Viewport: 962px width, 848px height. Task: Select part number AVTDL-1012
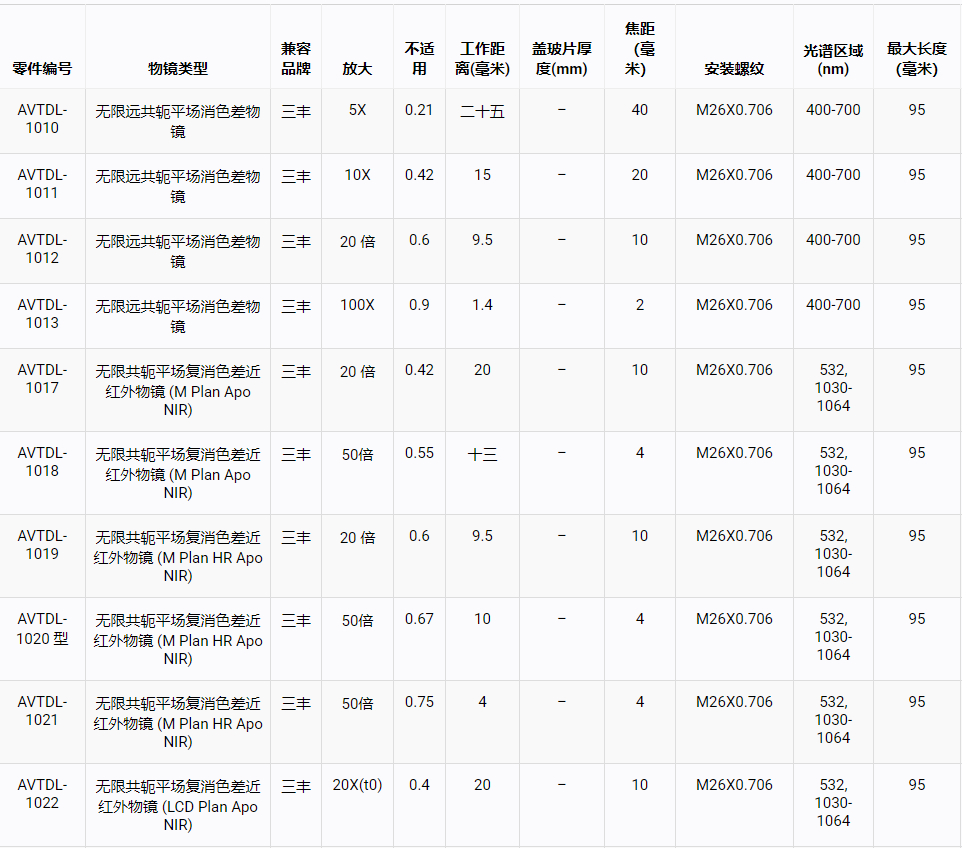(42, 249)
